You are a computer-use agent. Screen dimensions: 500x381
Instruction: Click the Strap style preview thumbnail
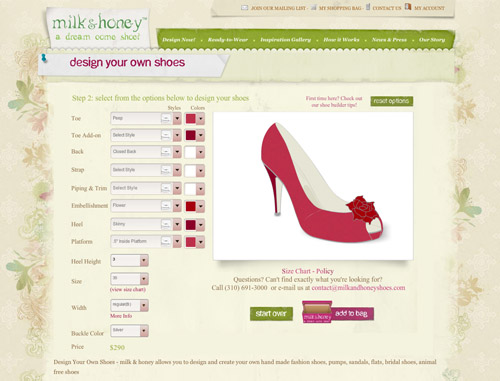pyautogui.click(x=166, y=170)
